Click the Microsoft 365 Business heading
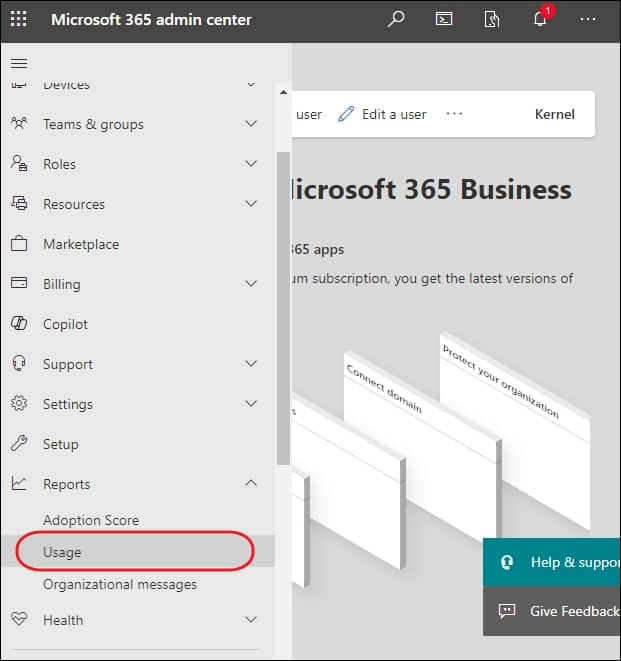Viewport: 621px width, 661px height. [x=432, y=189]
